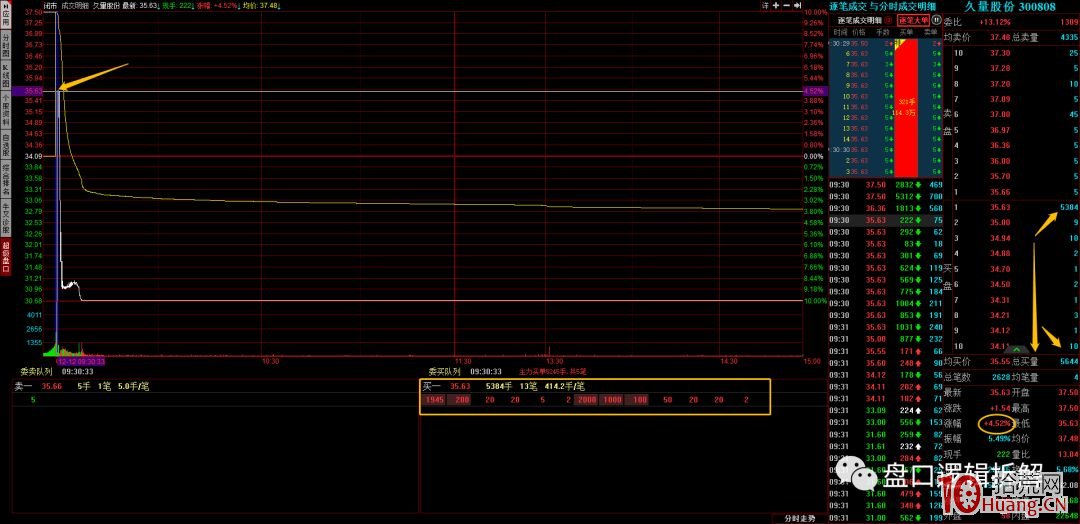
Task: Click the 4.52% purple marker on right axis
Action: click(x=813, y=90)
